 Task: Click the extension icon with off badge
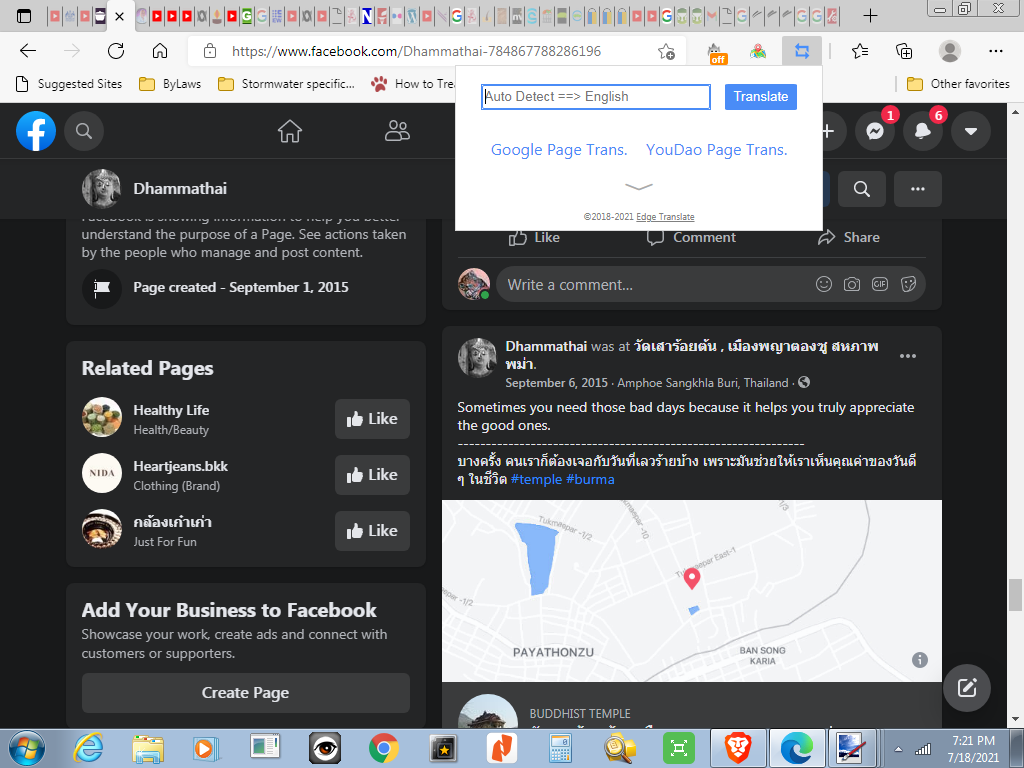click(x=716, y=52)
